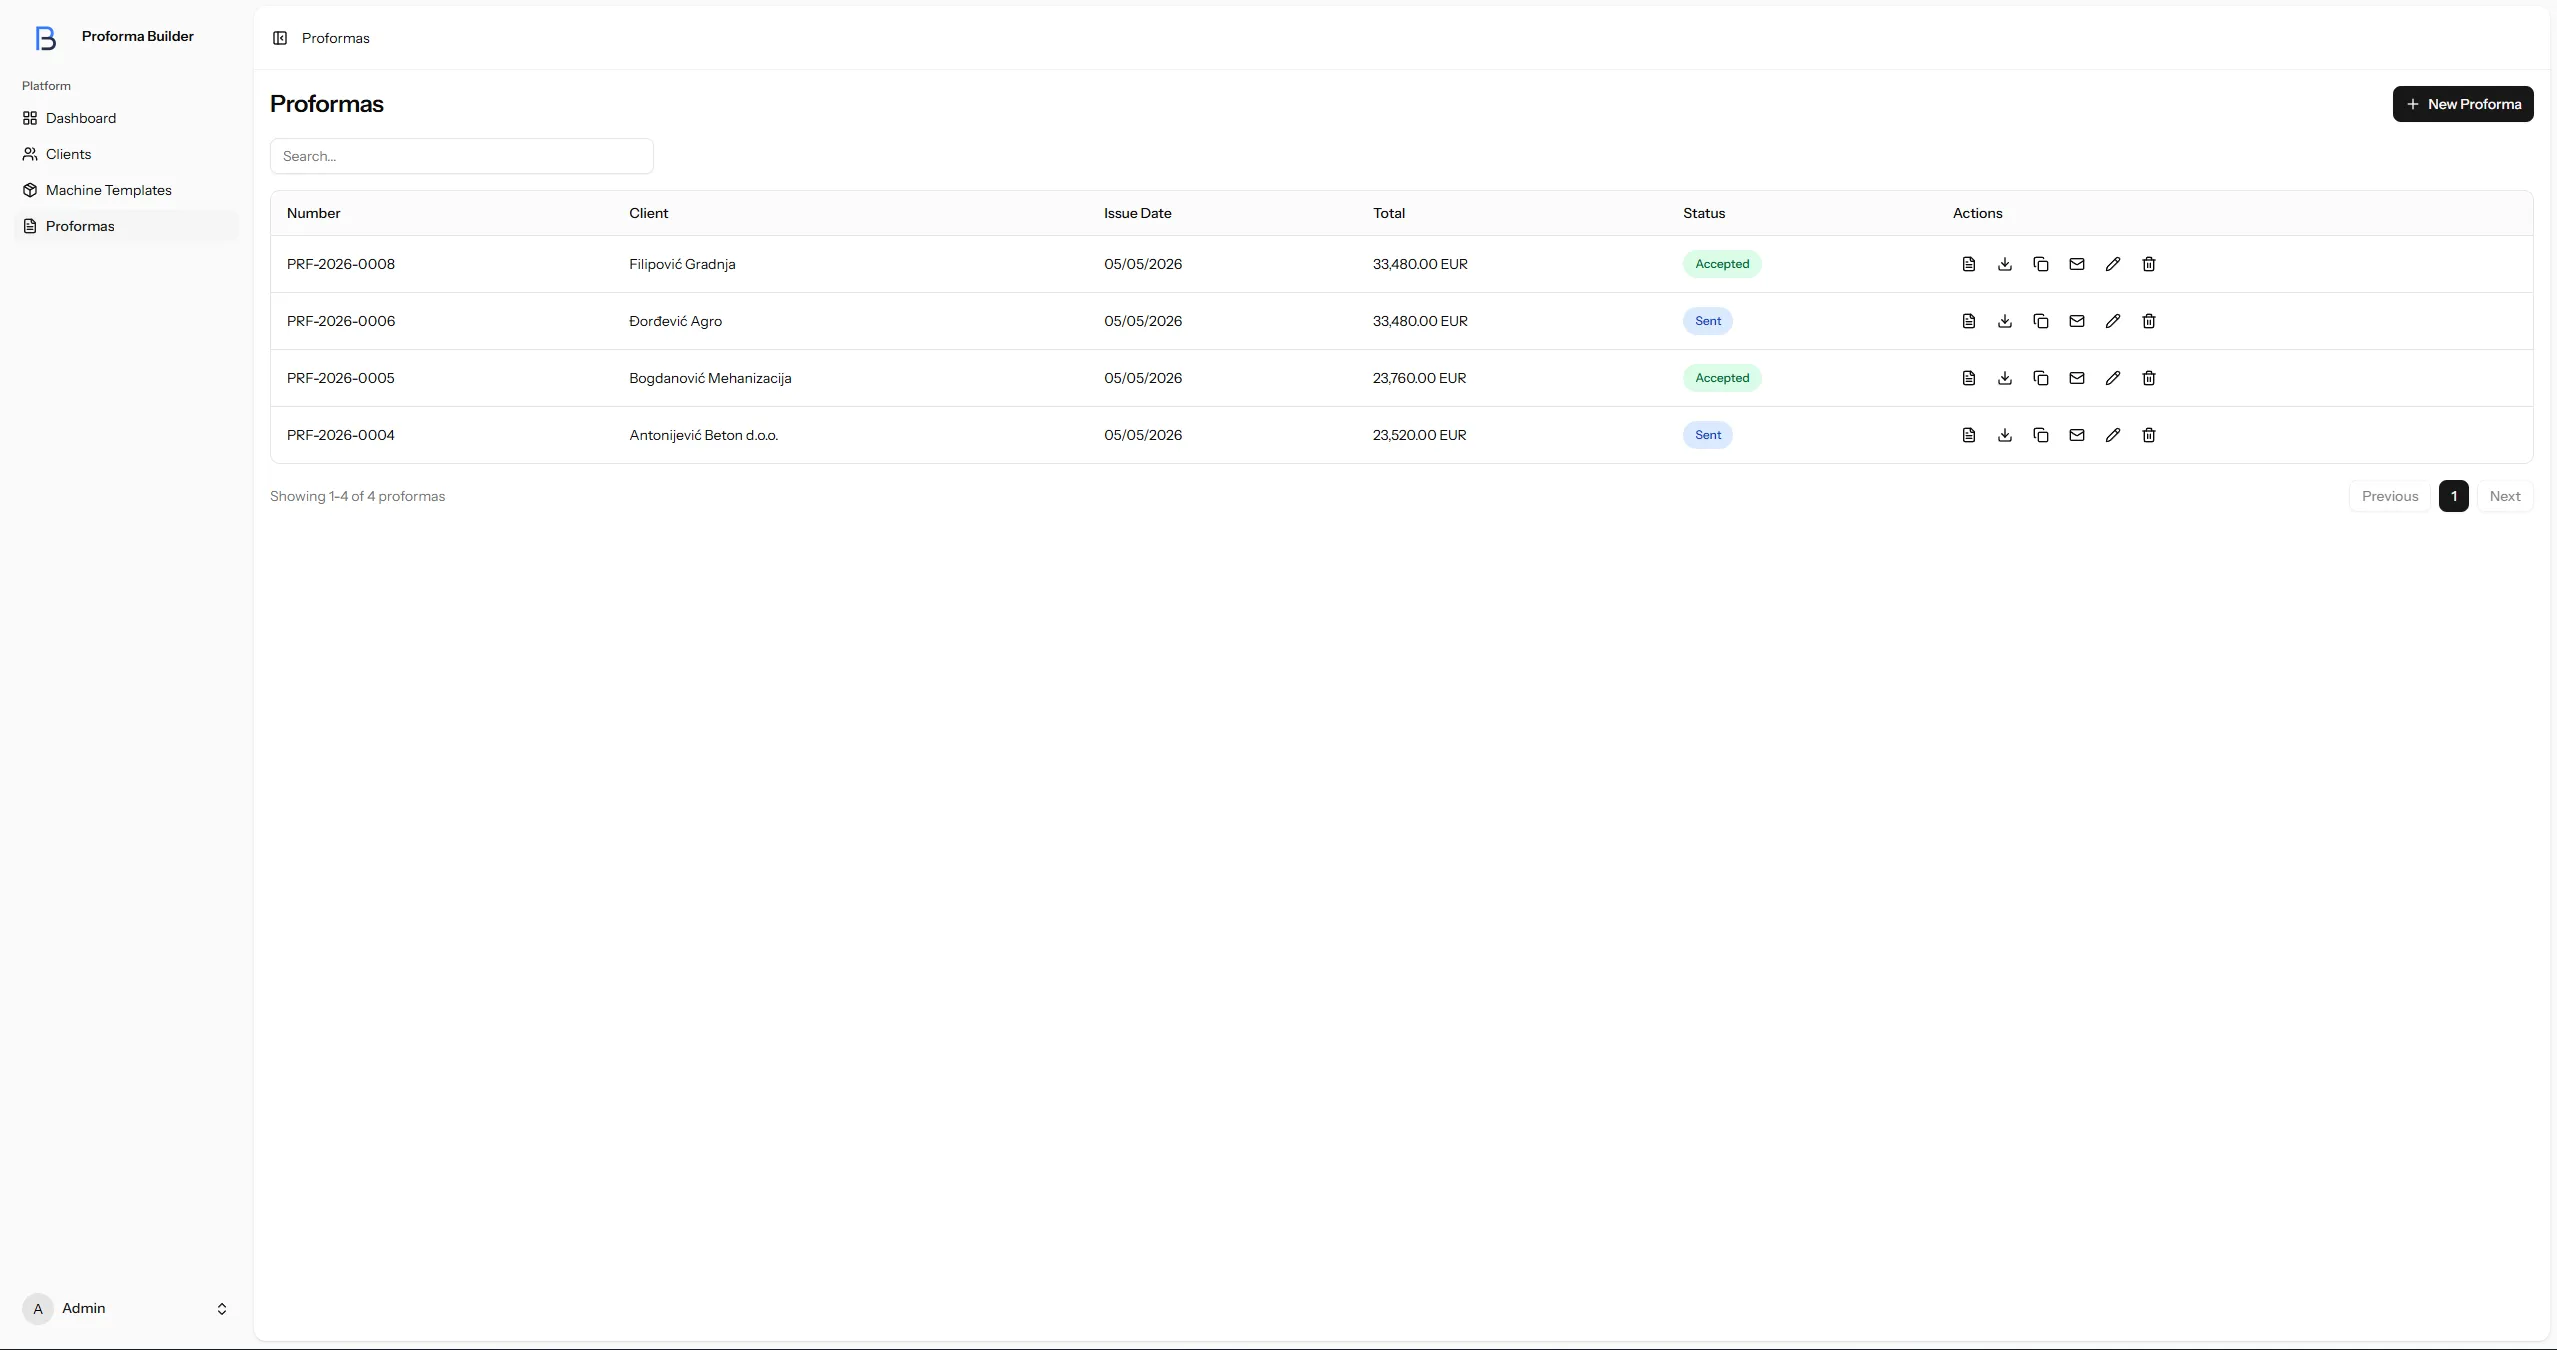Go to Next page
The width and height of the screenshot is (2557, 1350).
click(2504, 496)
